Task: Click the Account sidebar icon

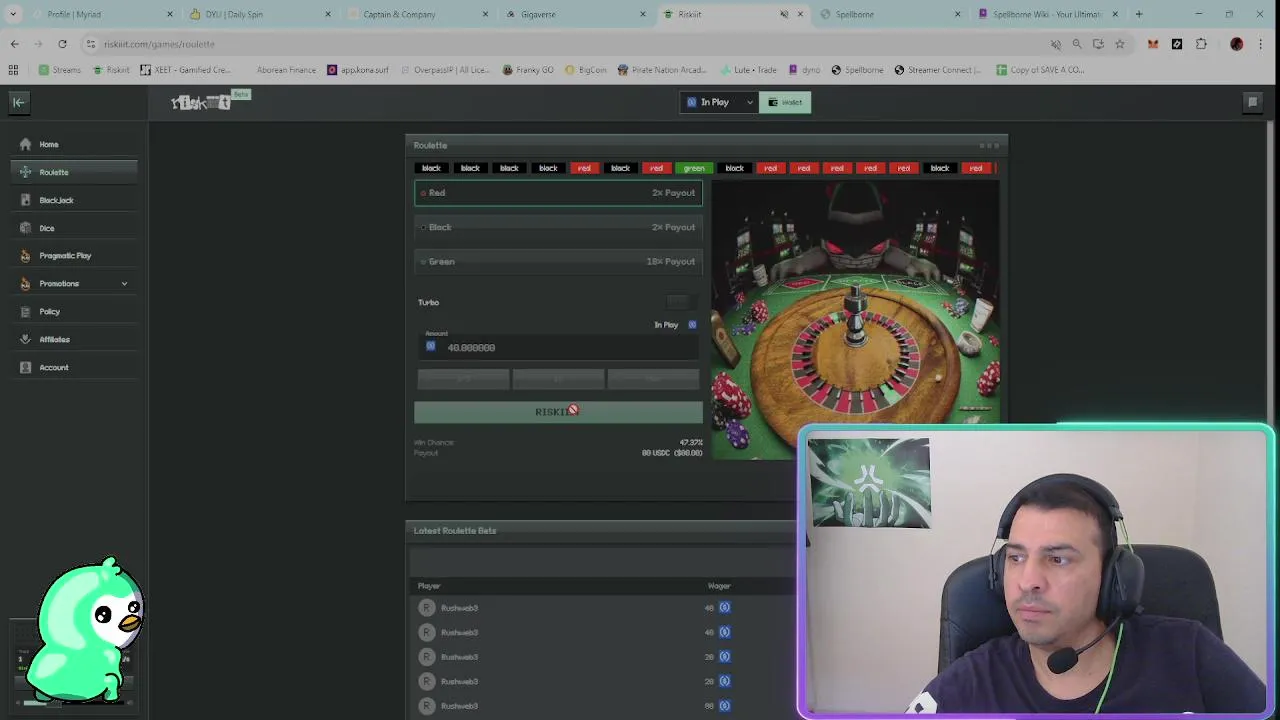Action: pos(26,367)
